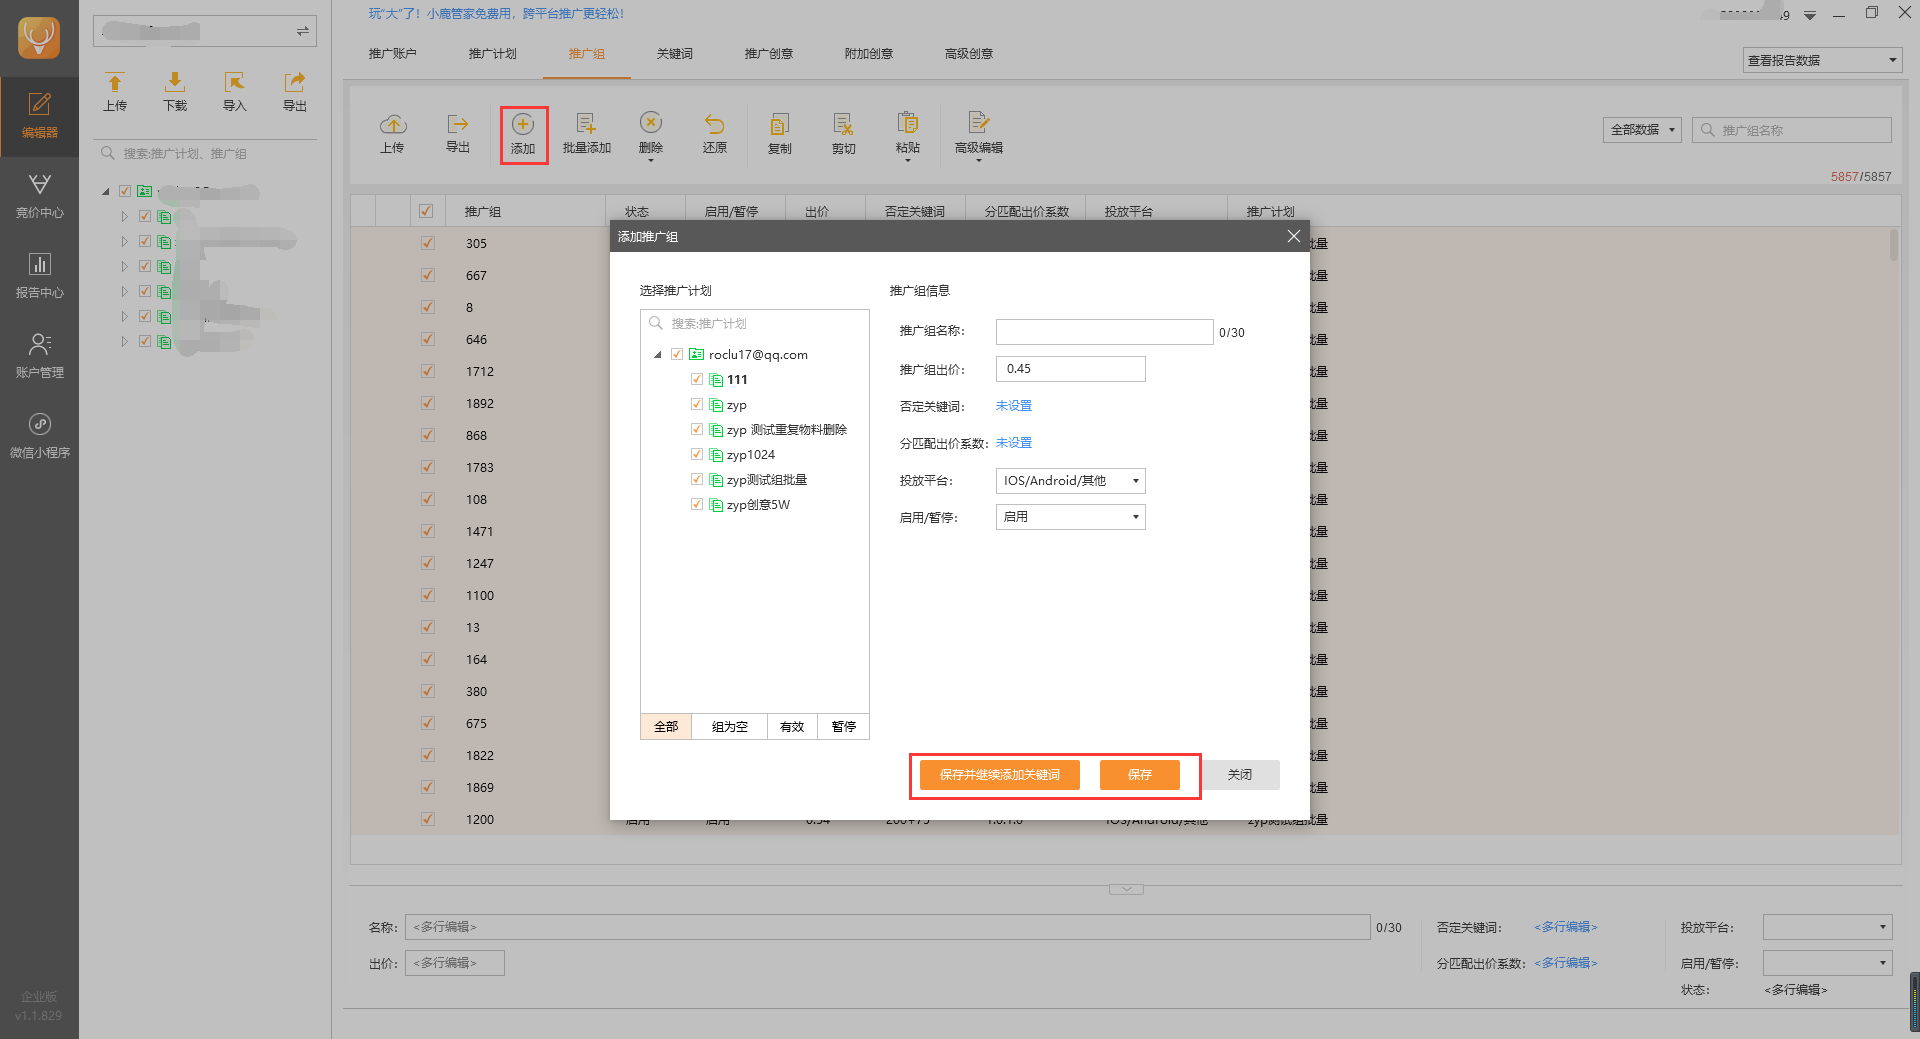Toggle checkbox for row 305
The width and height of the screenshot is (1920, 1039).
point(428,243)
